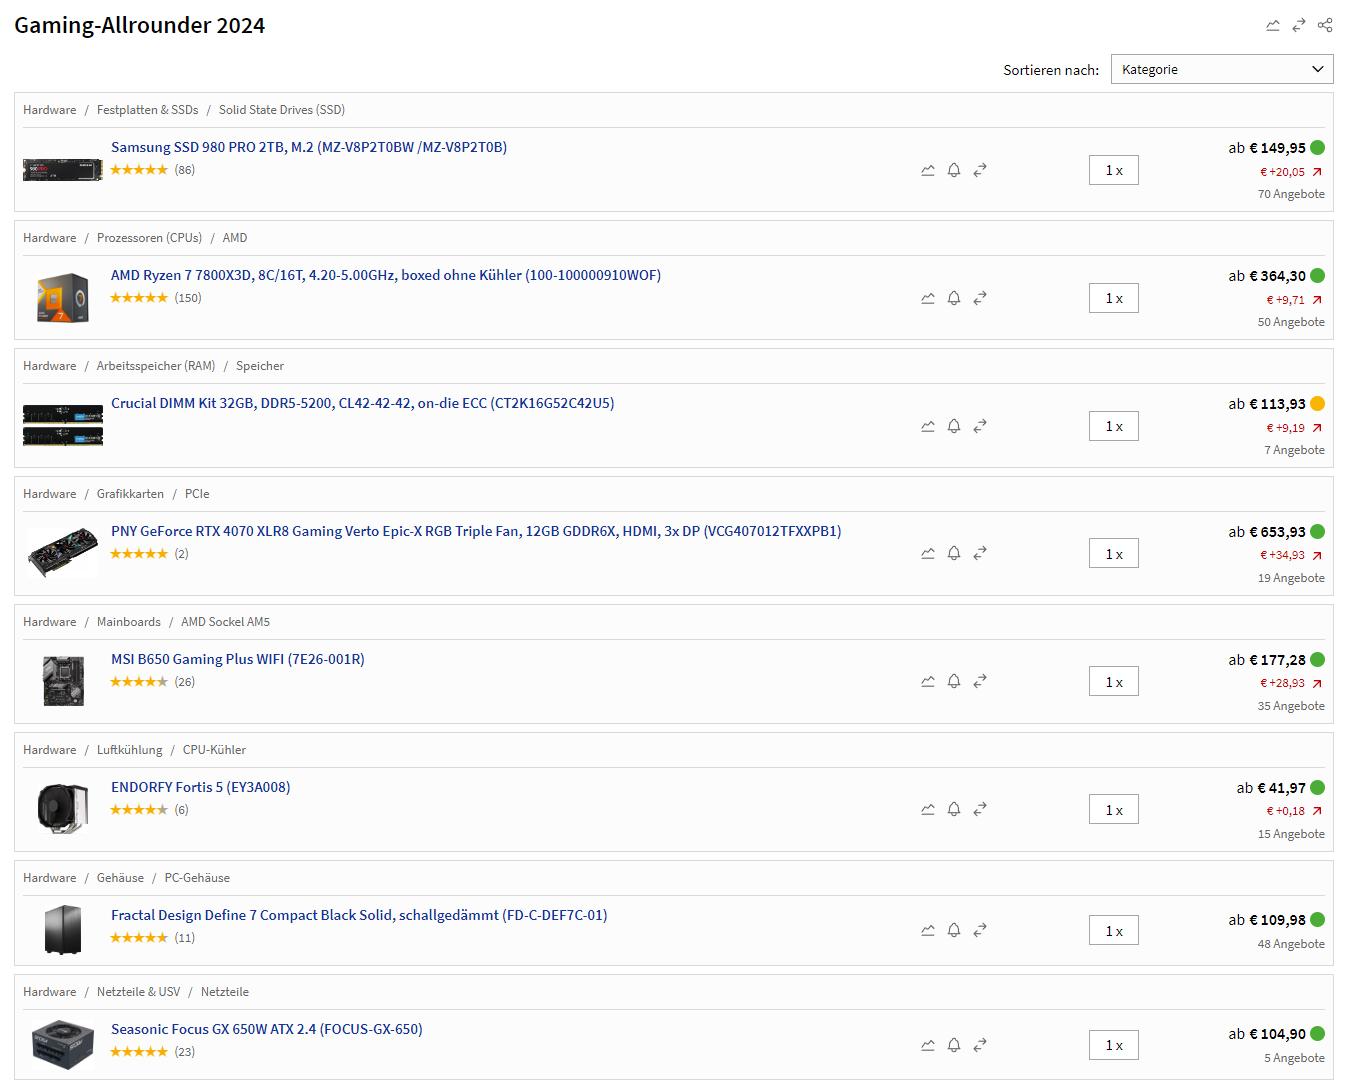
Task: View 19 Angebote for PNY GeForce RTX 4070
Action: point(1291,578)
